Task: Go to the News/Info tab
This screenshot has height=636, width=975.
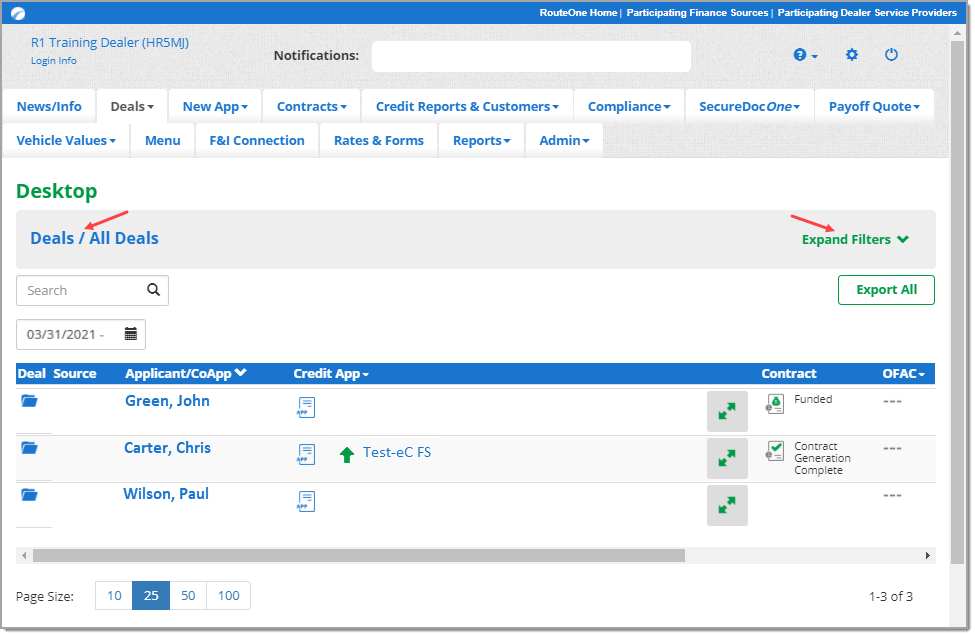Action: click(49, 106)
